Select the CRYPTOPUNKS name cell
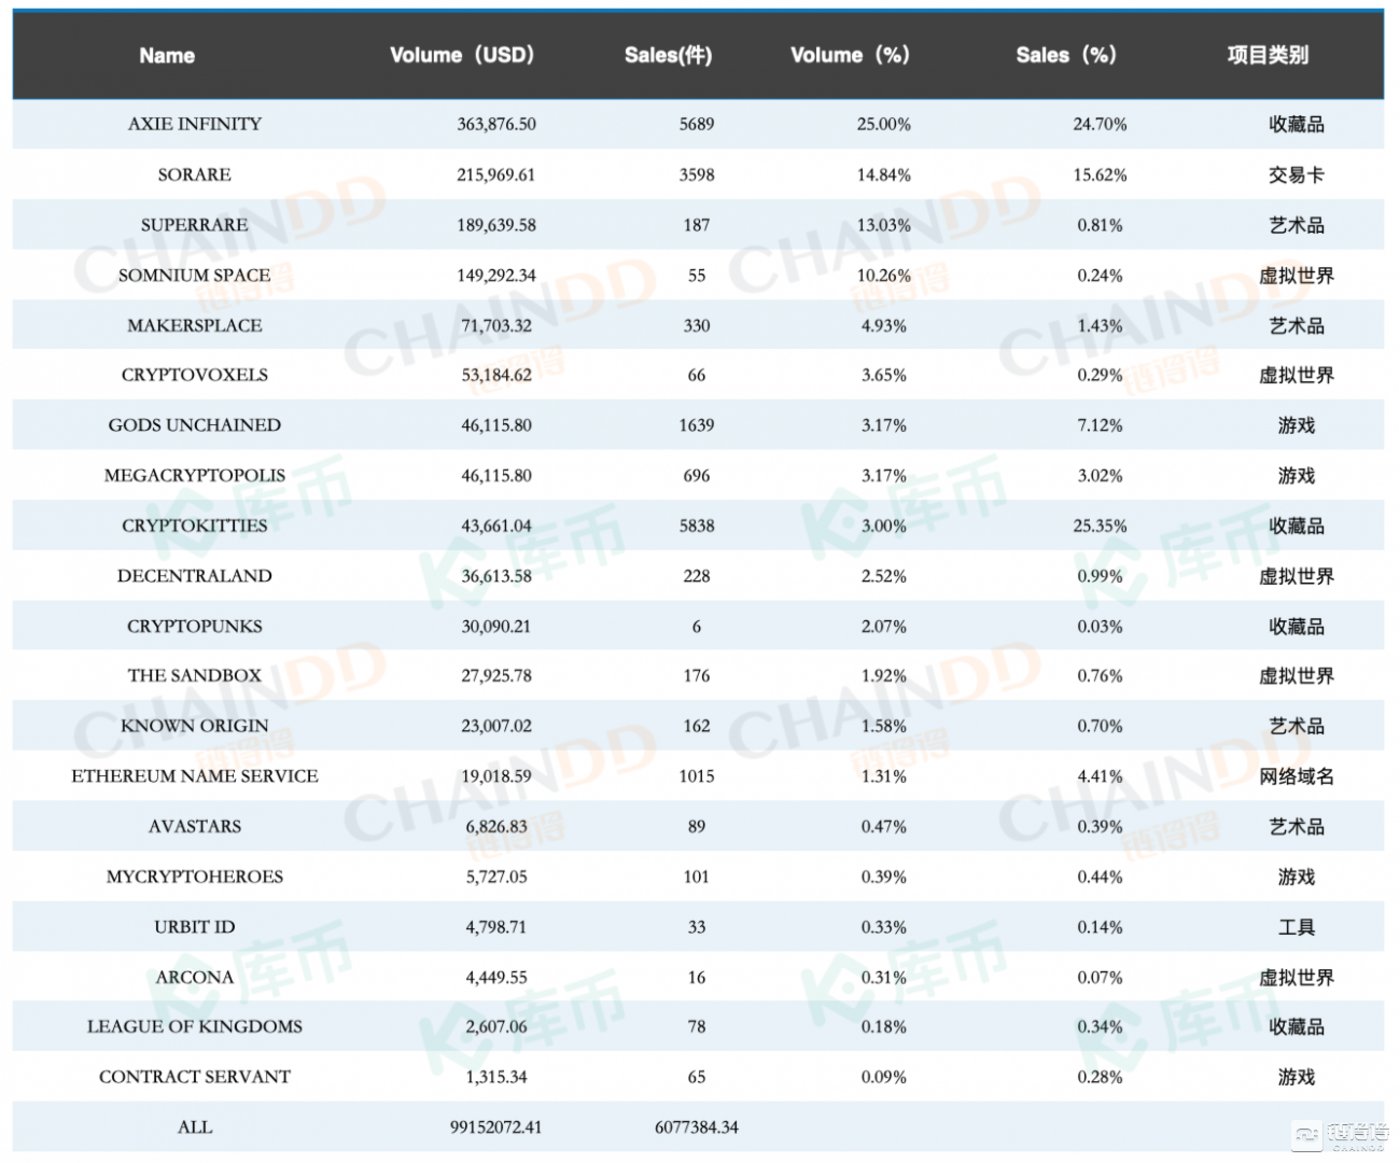This screenshot has width=1400, height=1163. (x=195, y=626)
